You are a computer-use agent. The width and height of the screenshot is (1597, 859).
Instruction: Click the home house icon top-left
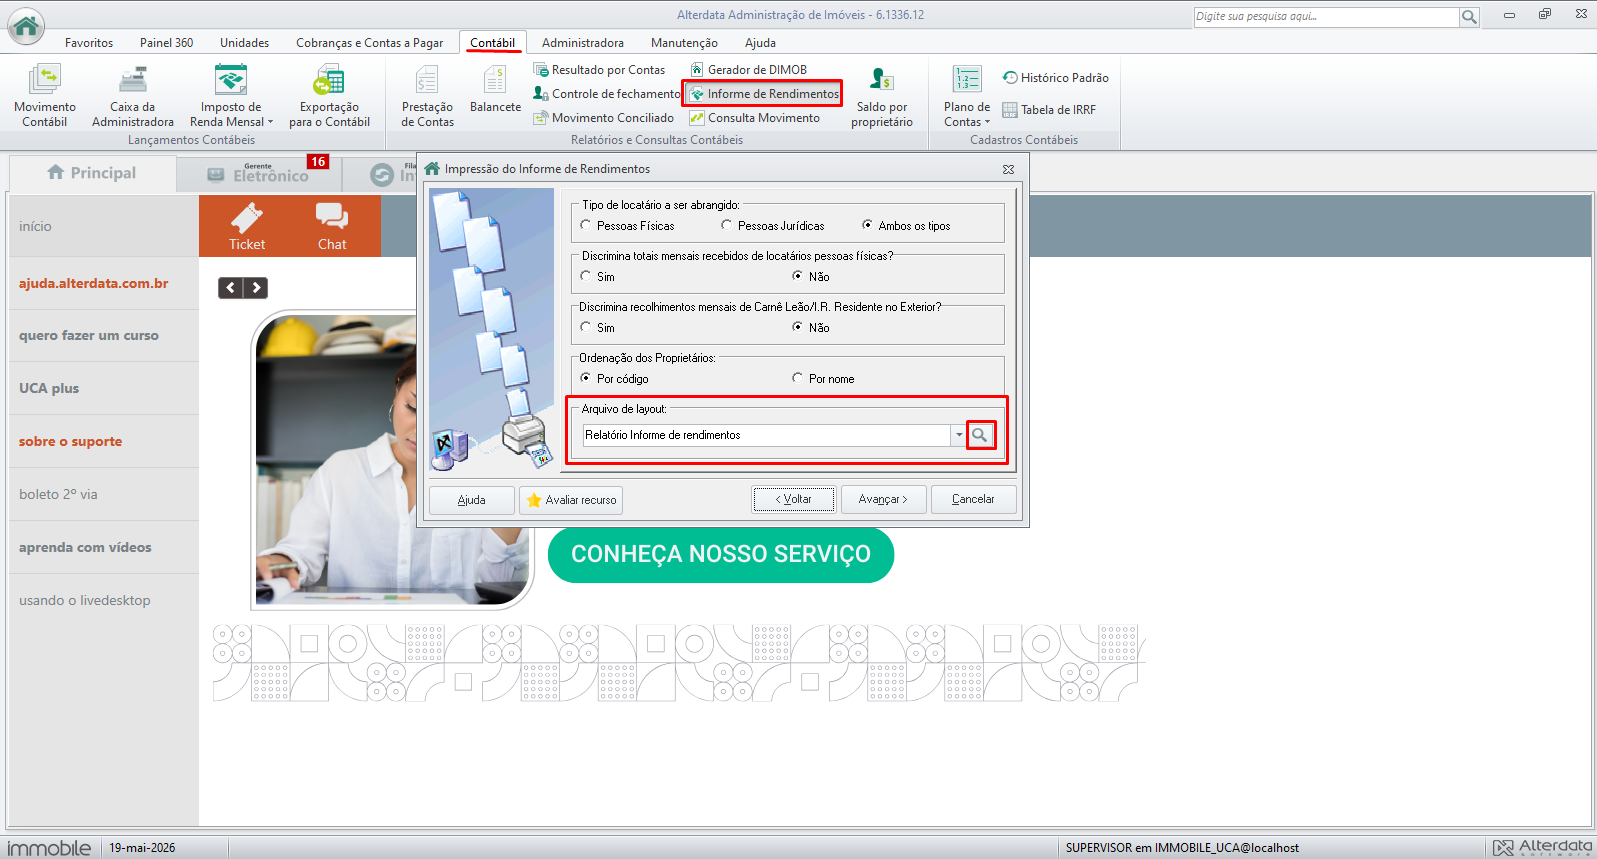coord(26,26)
